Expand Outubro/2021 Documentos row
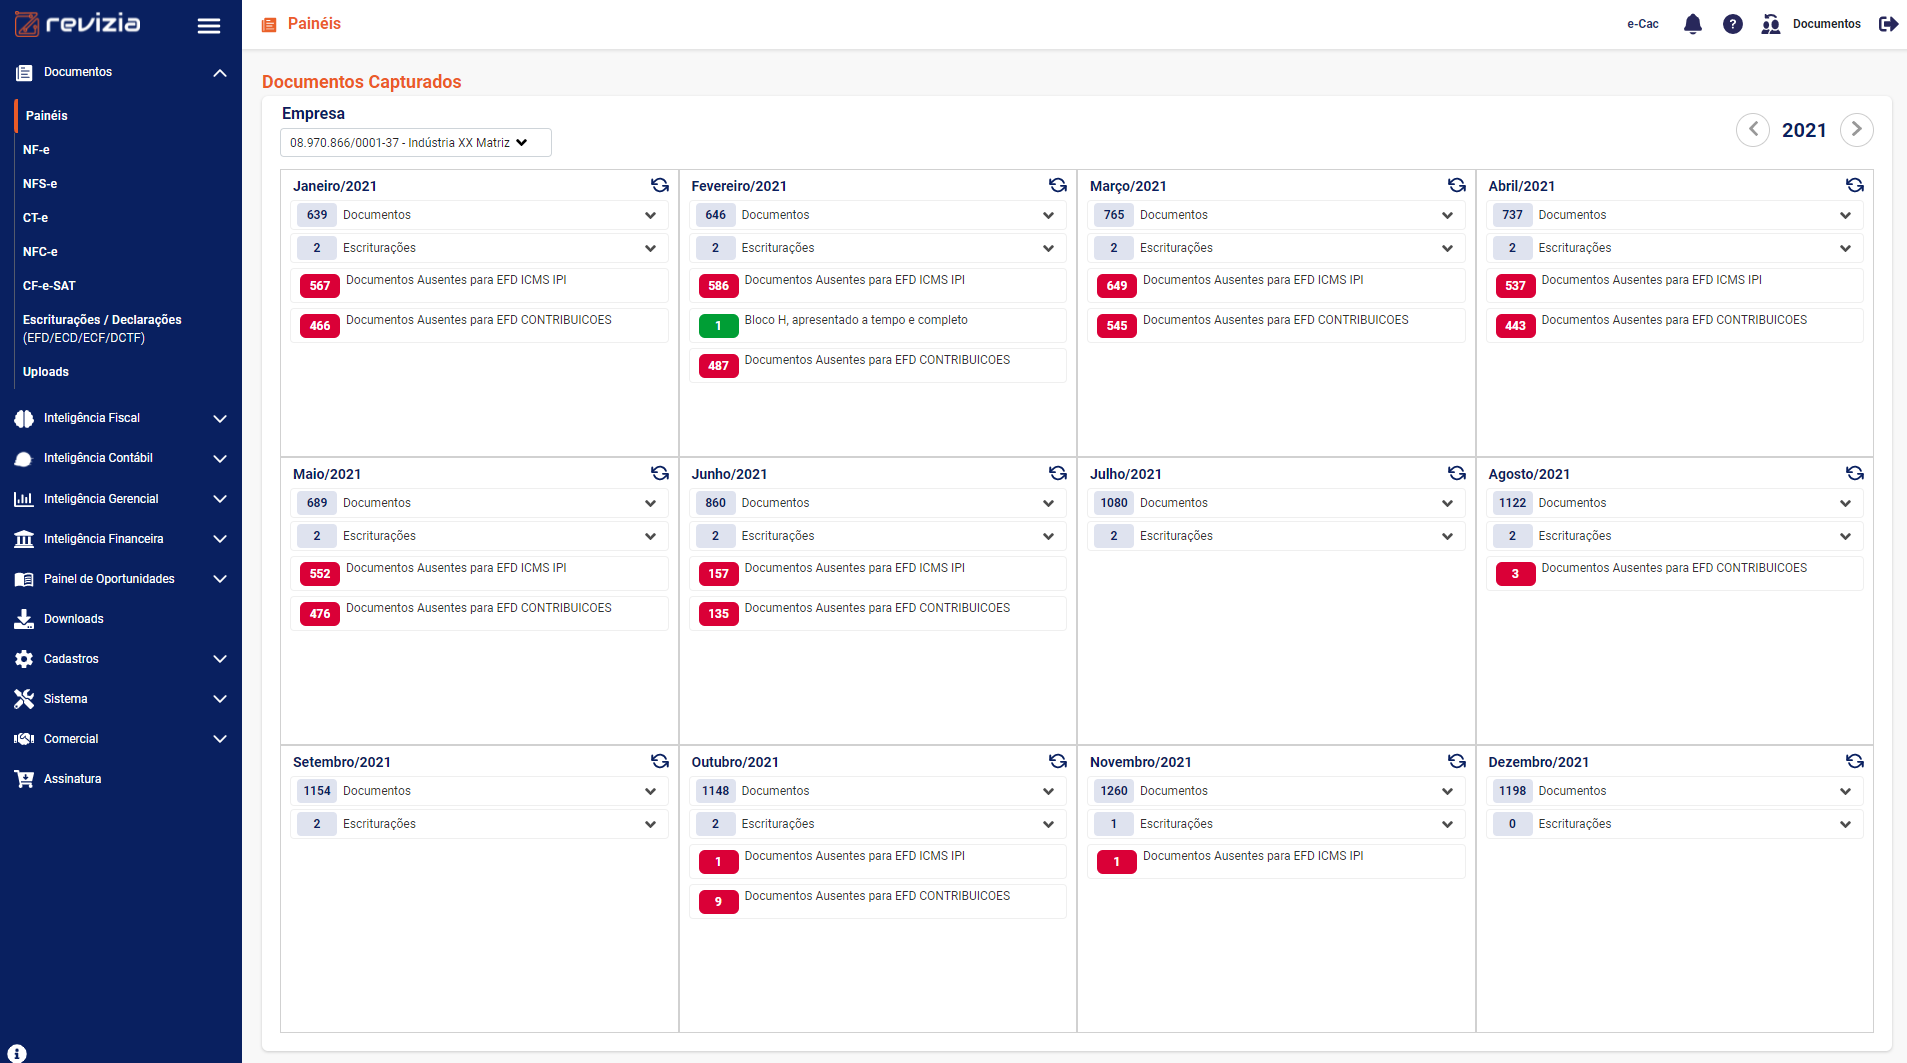The width and height of the screenshot is (1907, 1063). [878, 791]
